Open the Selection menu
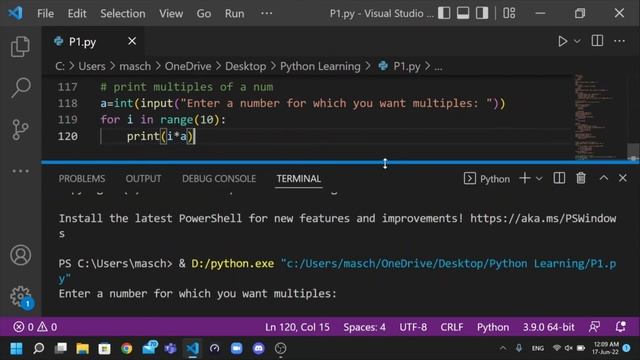 pos(123,13)
